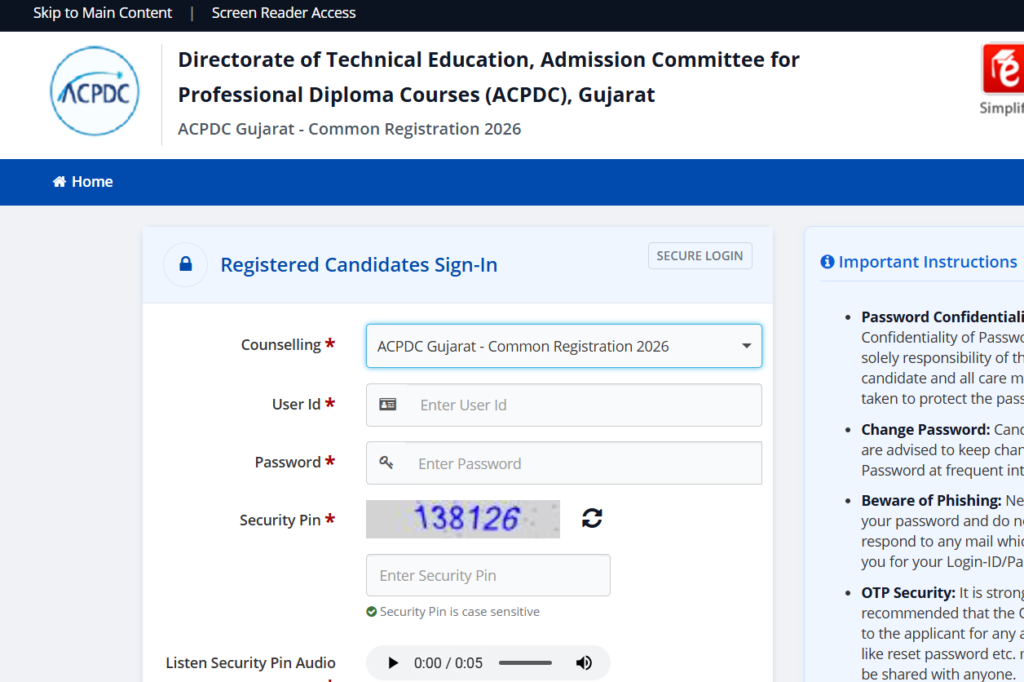Click the ACPDC logo
Image resolution: width=1024 pixels, height=682 pixels.
95,91
